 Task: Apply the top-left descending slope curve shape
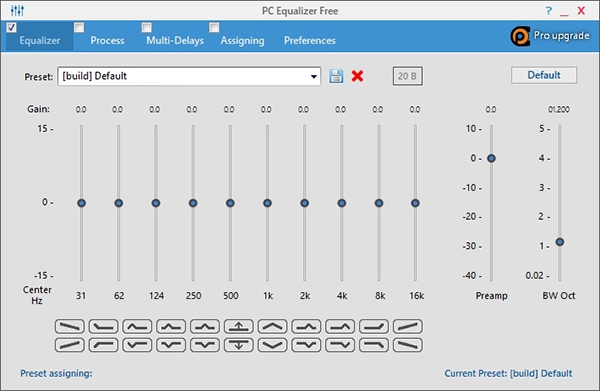(70, 326)
